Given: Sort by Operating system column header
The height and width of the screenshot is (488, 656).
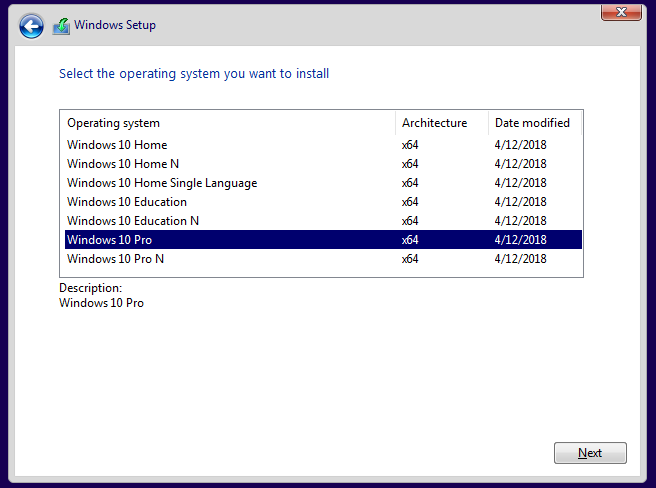Looking at the screenshot, I should (x=228, y=123).
